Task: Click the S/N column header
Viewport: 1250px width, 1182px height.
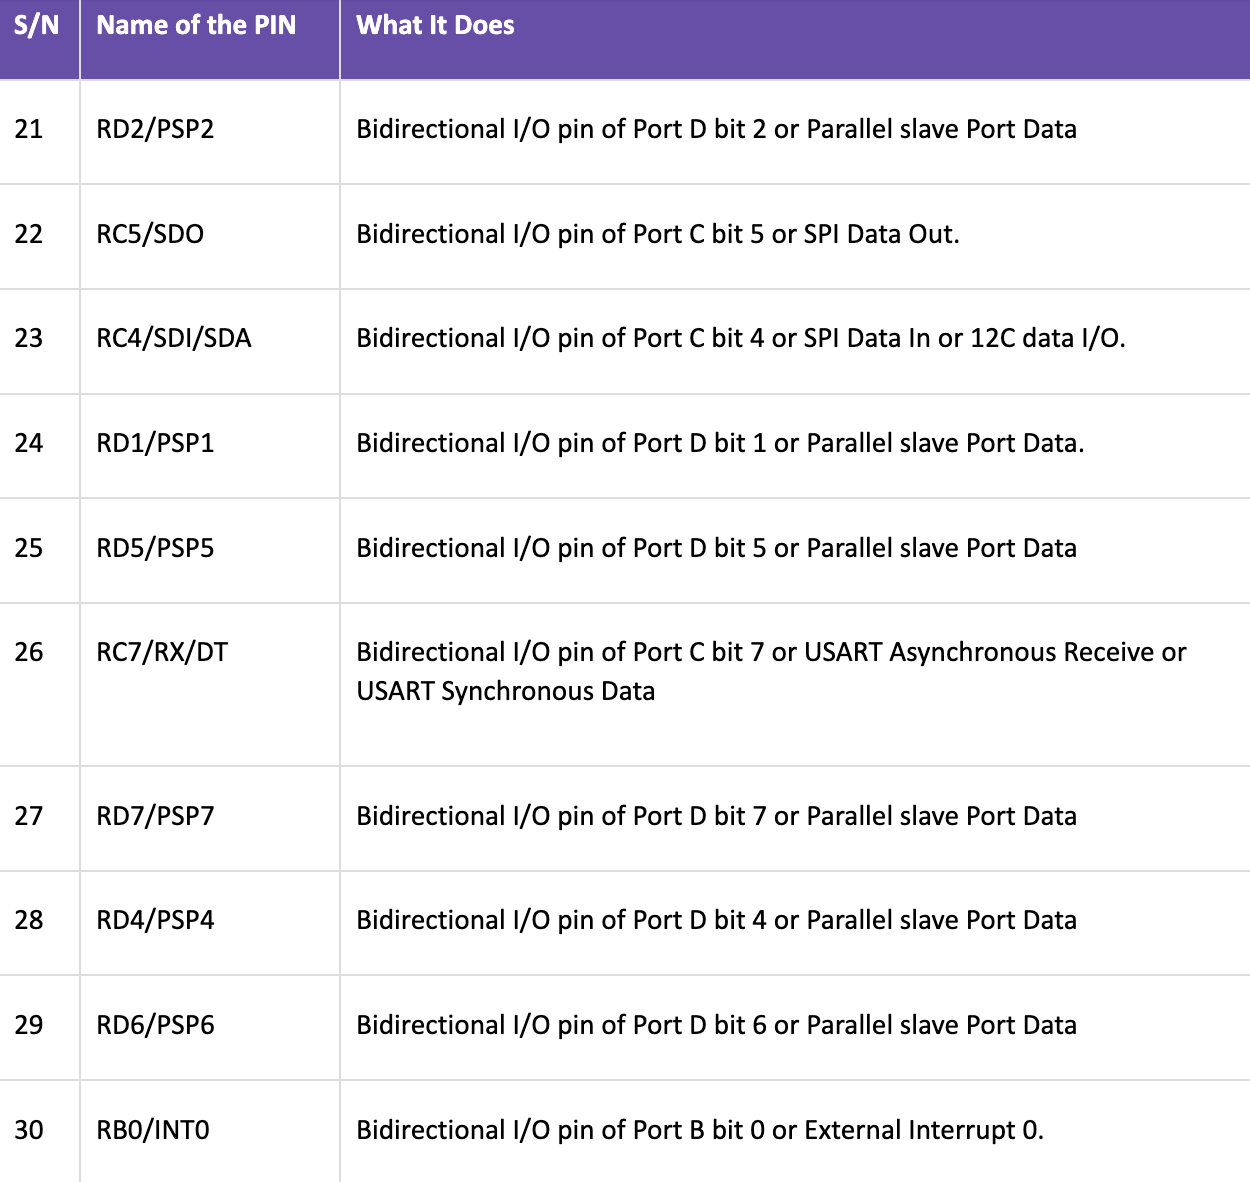Action: pyautogui.click(x=37, y=26)
